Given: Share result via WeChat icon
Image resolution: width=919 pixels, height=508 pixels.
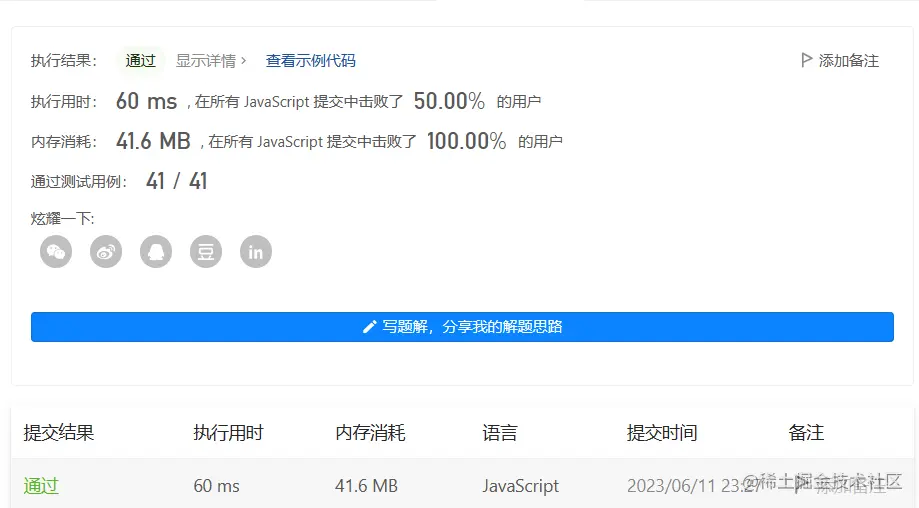Looking at the screenshot, I should pos(56,252).
